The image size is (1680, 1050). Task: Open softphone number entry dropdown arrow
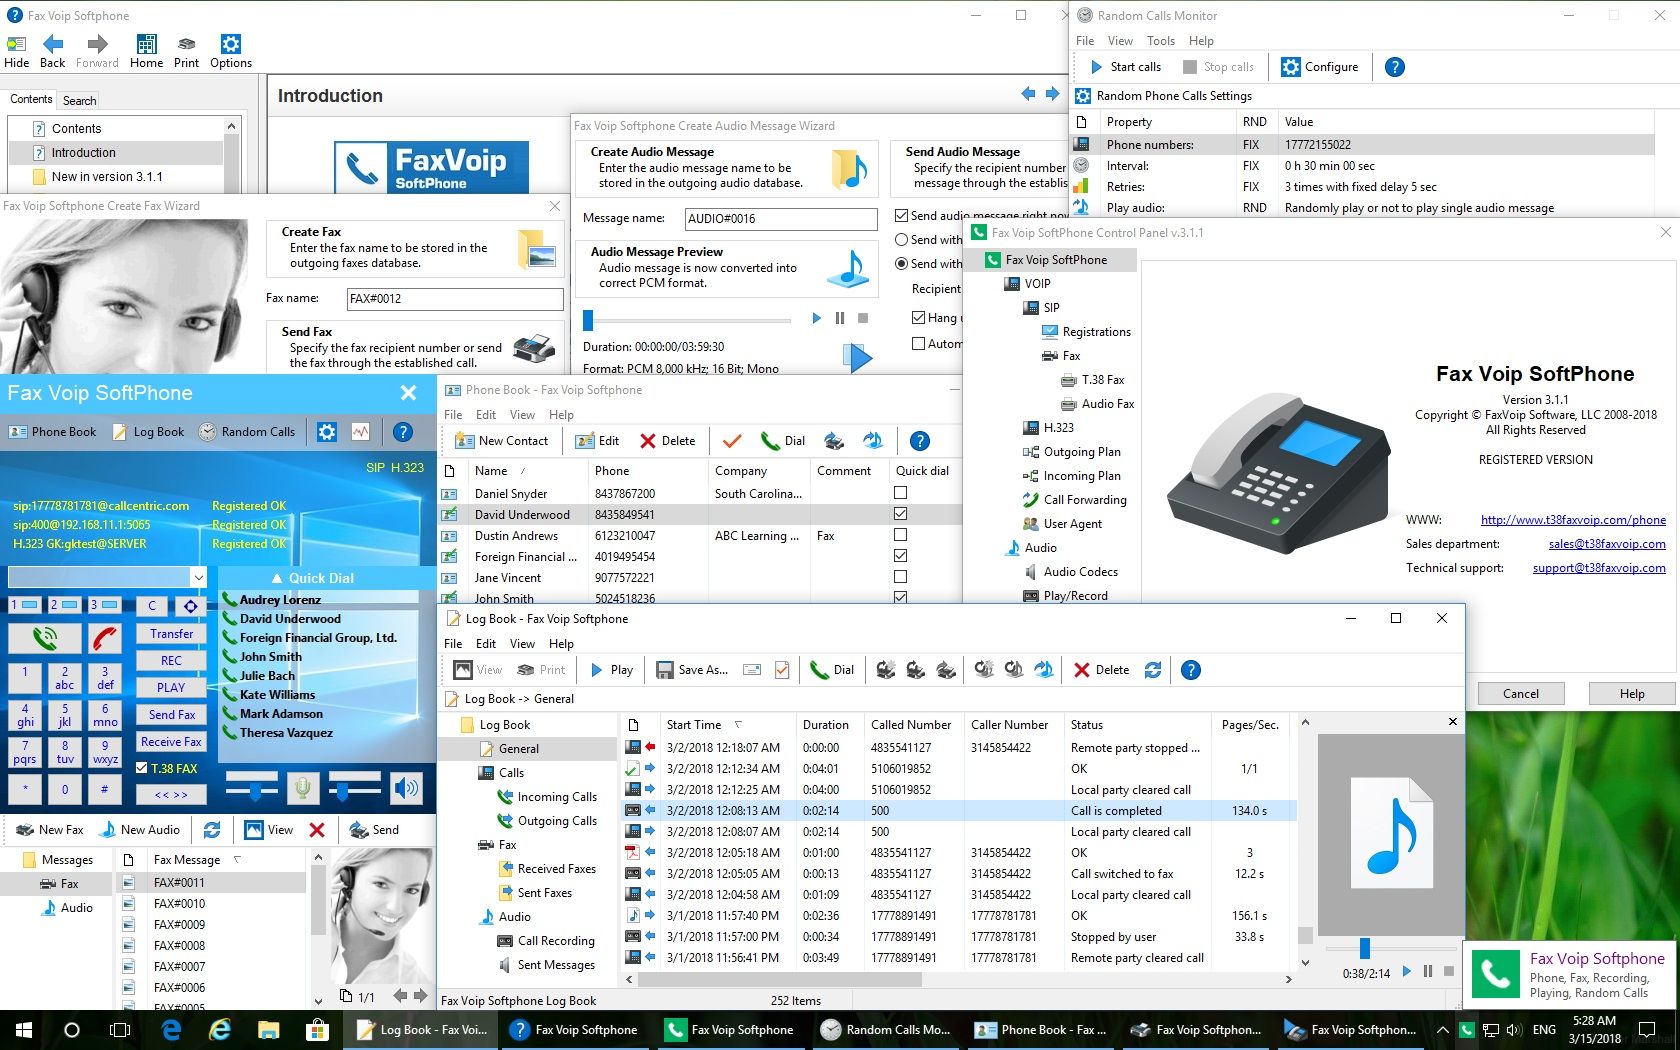click(199, 577)
